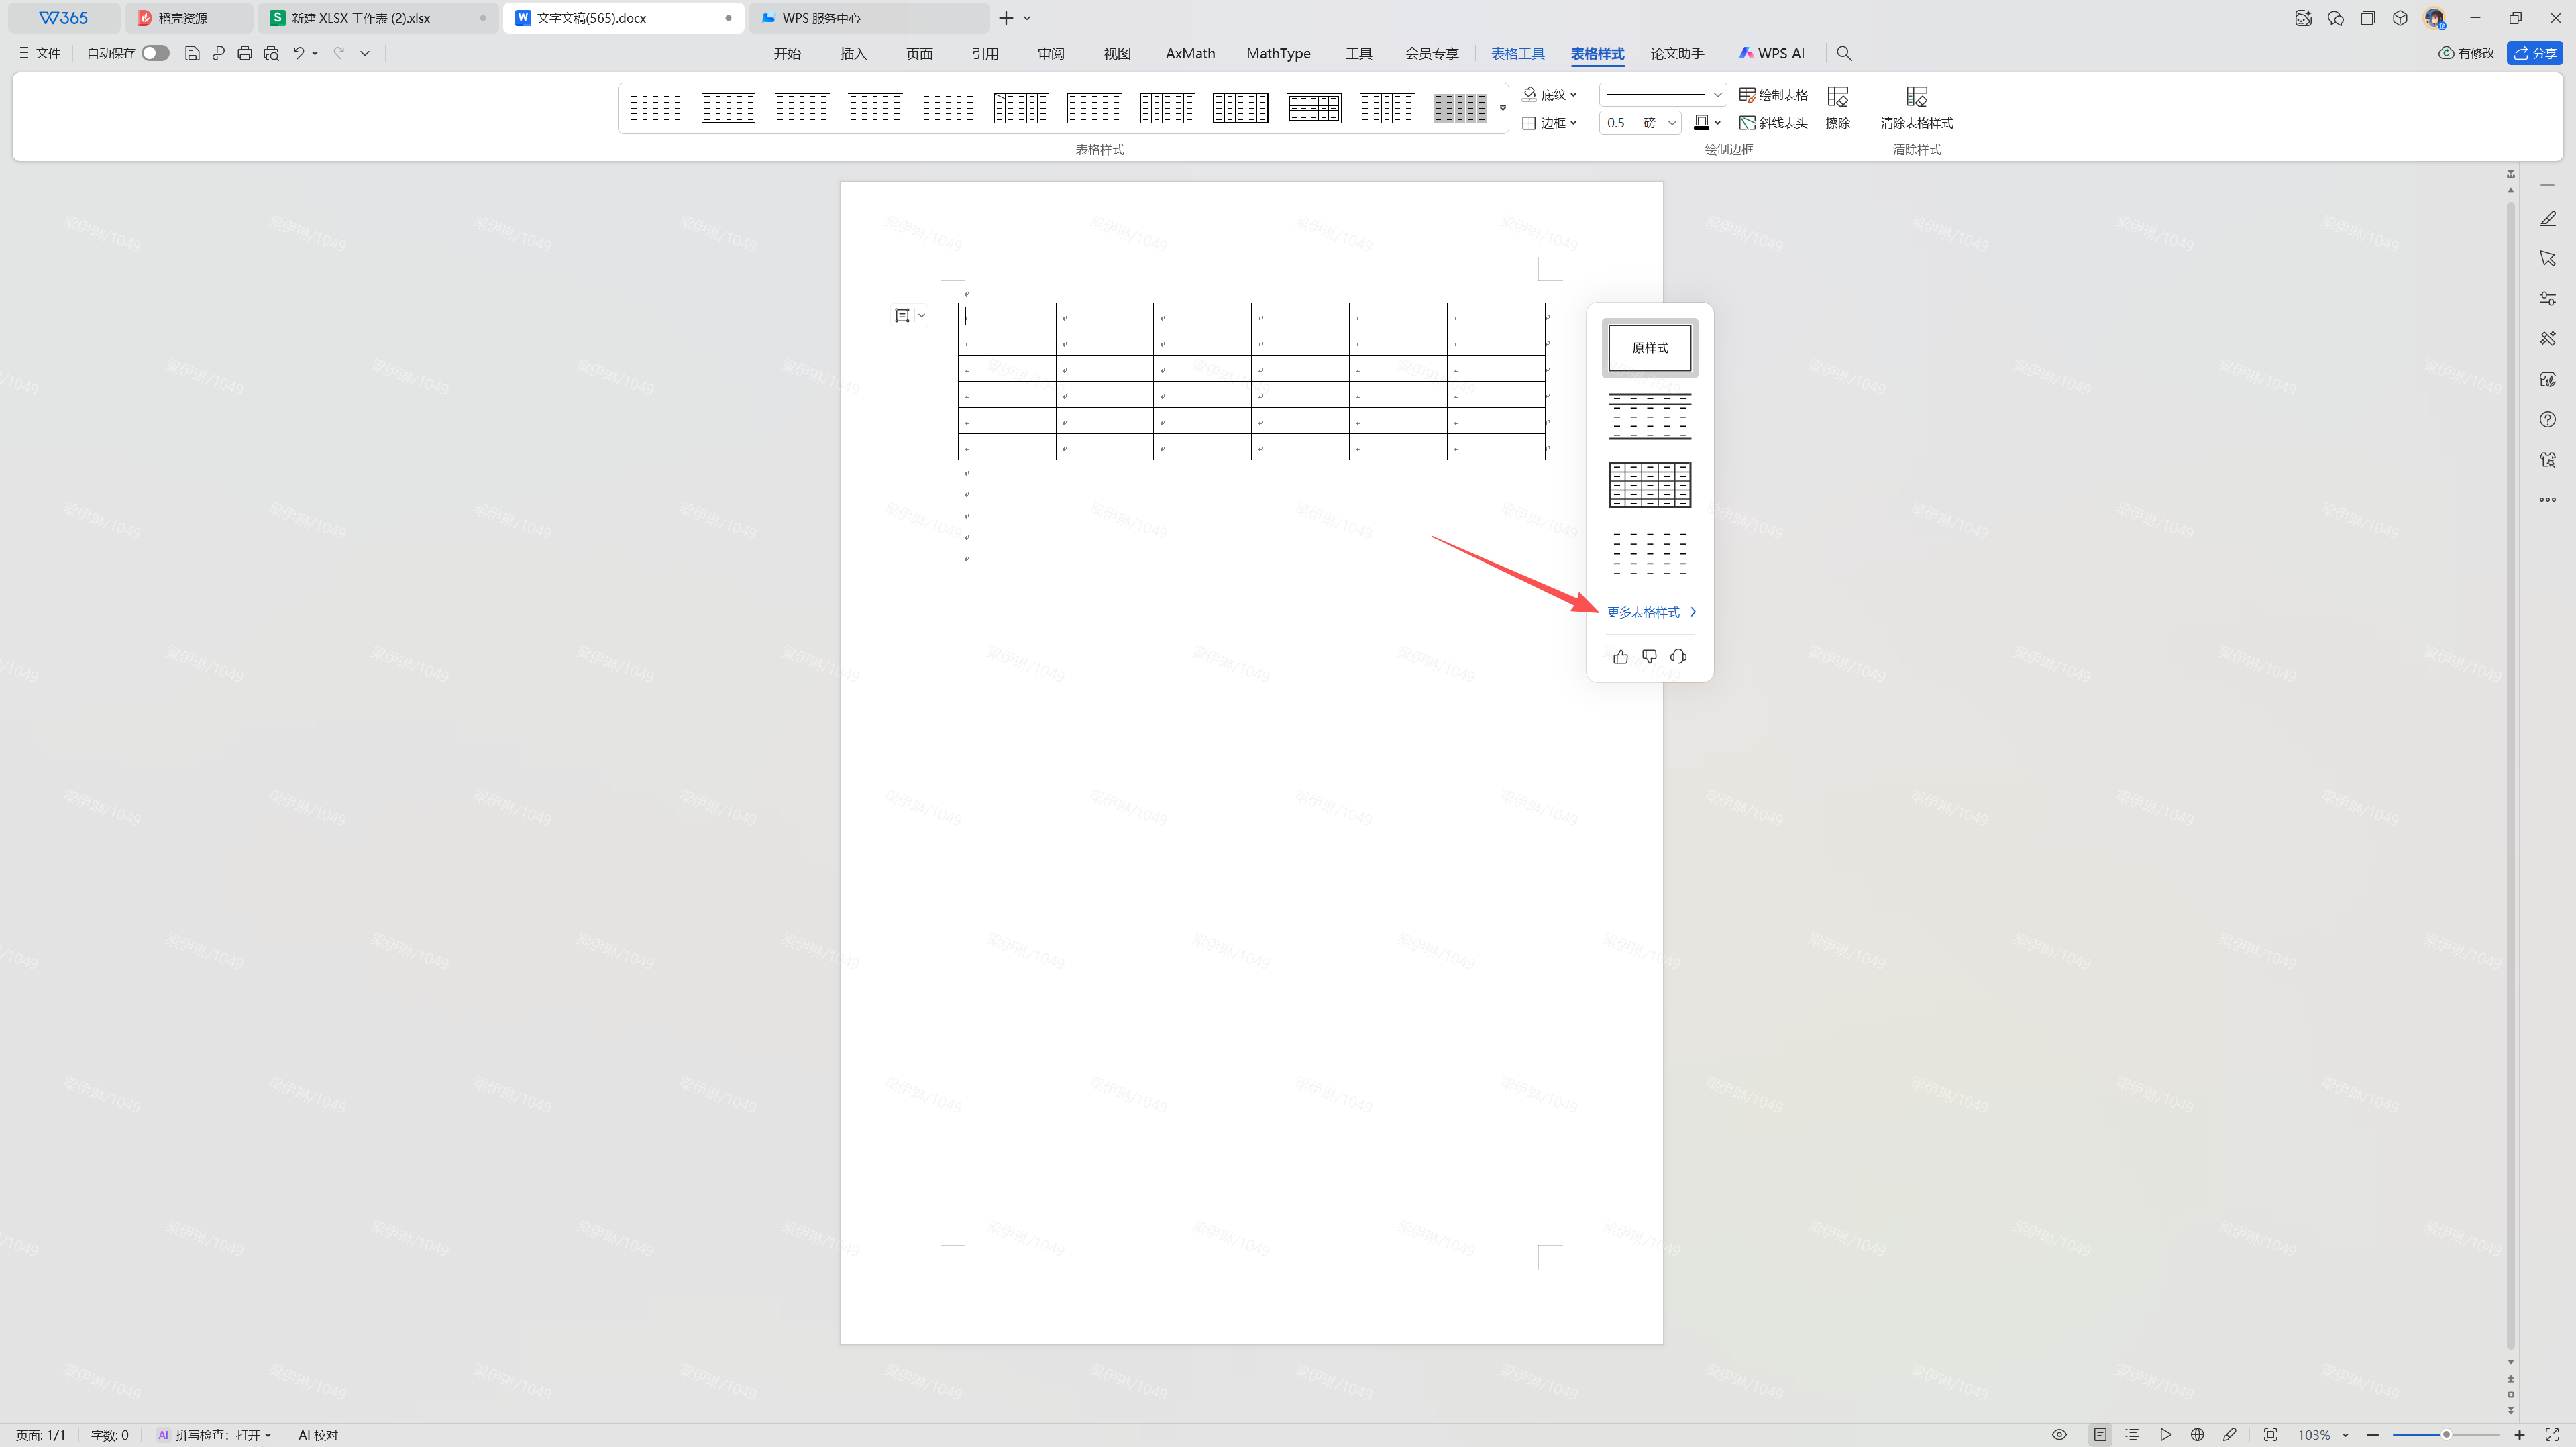Open the line style dropdown
2576x1447 pixels.
[x=1663, y=94]
